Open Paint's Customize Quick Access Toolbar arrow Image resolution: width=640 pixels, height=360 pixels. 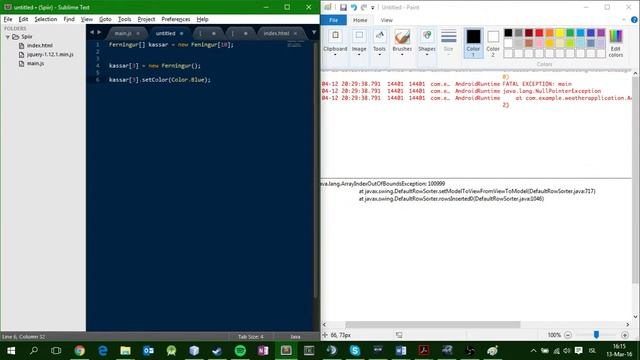373,8
